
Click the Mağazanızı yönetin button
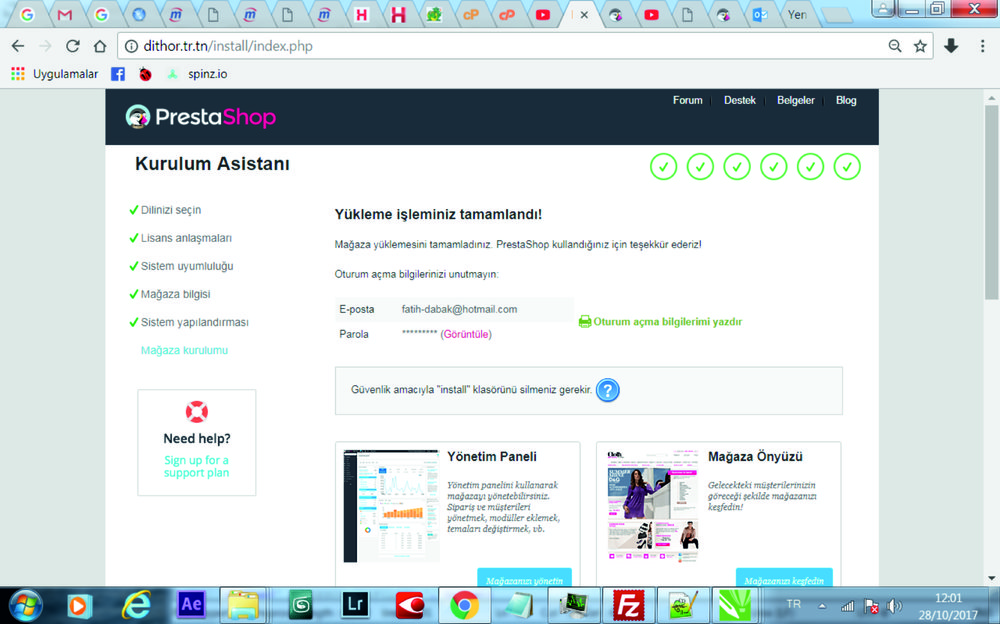click(x=524, y=578)
